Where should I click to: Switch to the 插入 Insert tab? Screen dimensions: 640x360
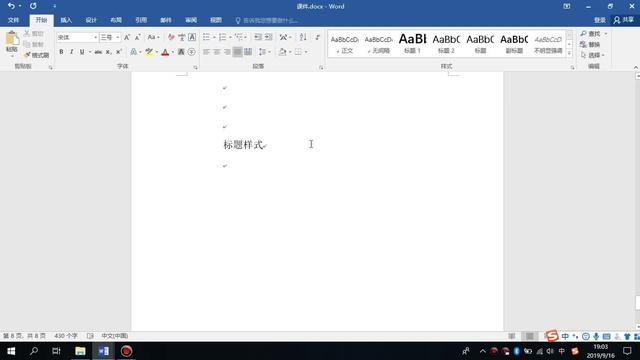point(66,20)
